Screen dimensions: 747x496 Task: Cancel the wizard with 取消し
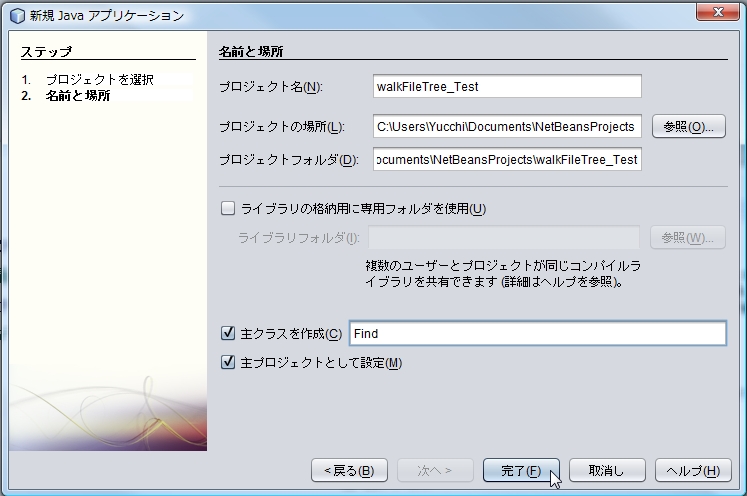pos(606,471)
